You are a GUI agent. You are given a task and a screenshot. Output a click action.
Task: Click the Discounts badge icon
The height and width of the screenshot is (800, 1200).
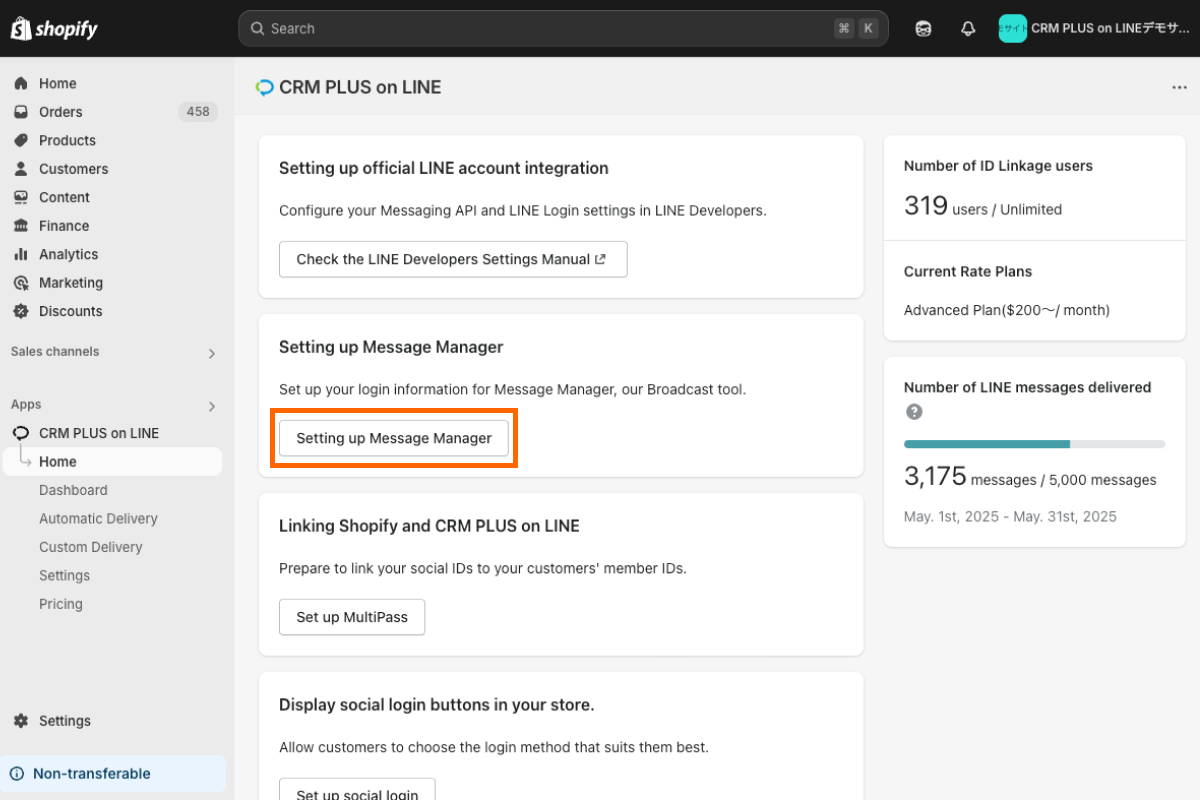(21, 312)
